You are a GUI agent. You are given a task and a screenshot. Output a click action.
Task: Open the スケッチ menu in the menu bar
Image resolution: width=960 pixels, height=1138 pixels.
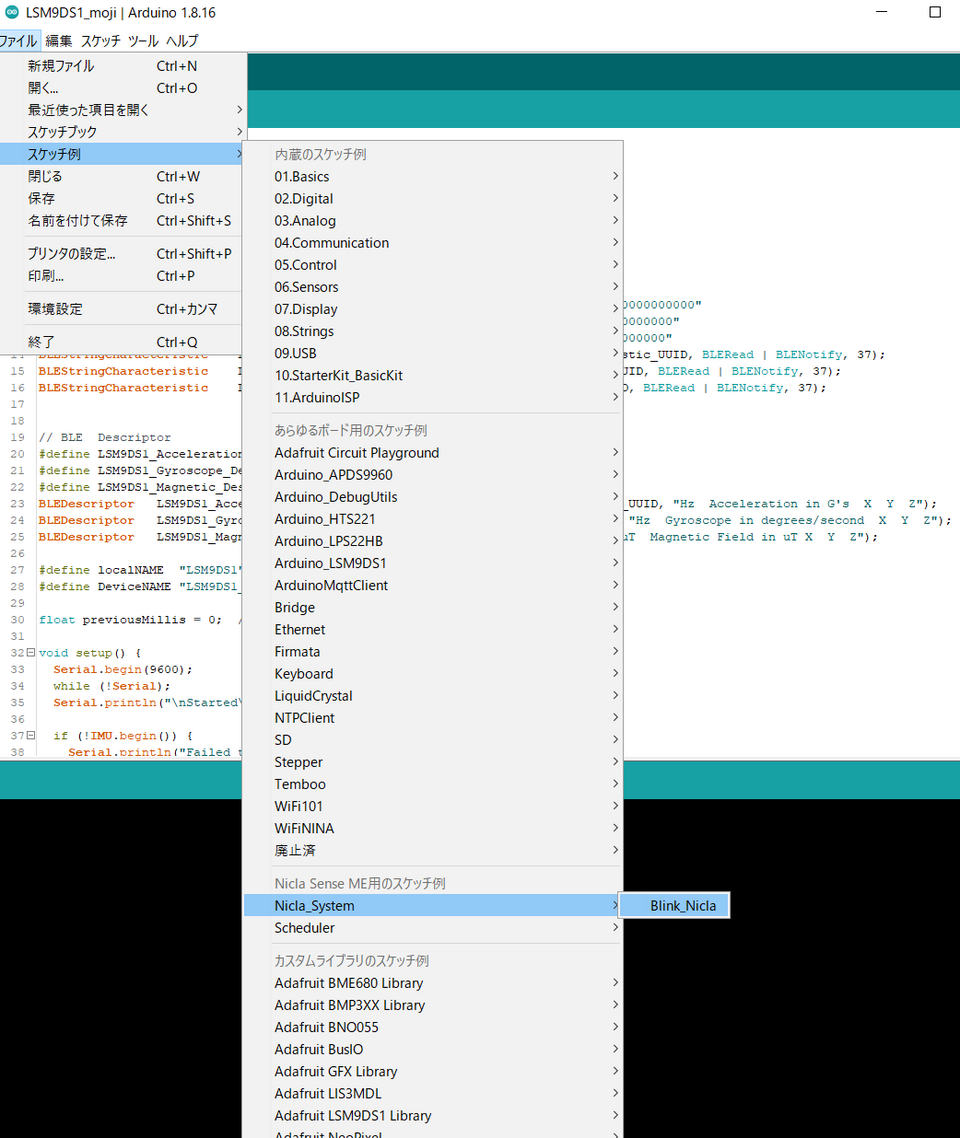tap(100, 41)
